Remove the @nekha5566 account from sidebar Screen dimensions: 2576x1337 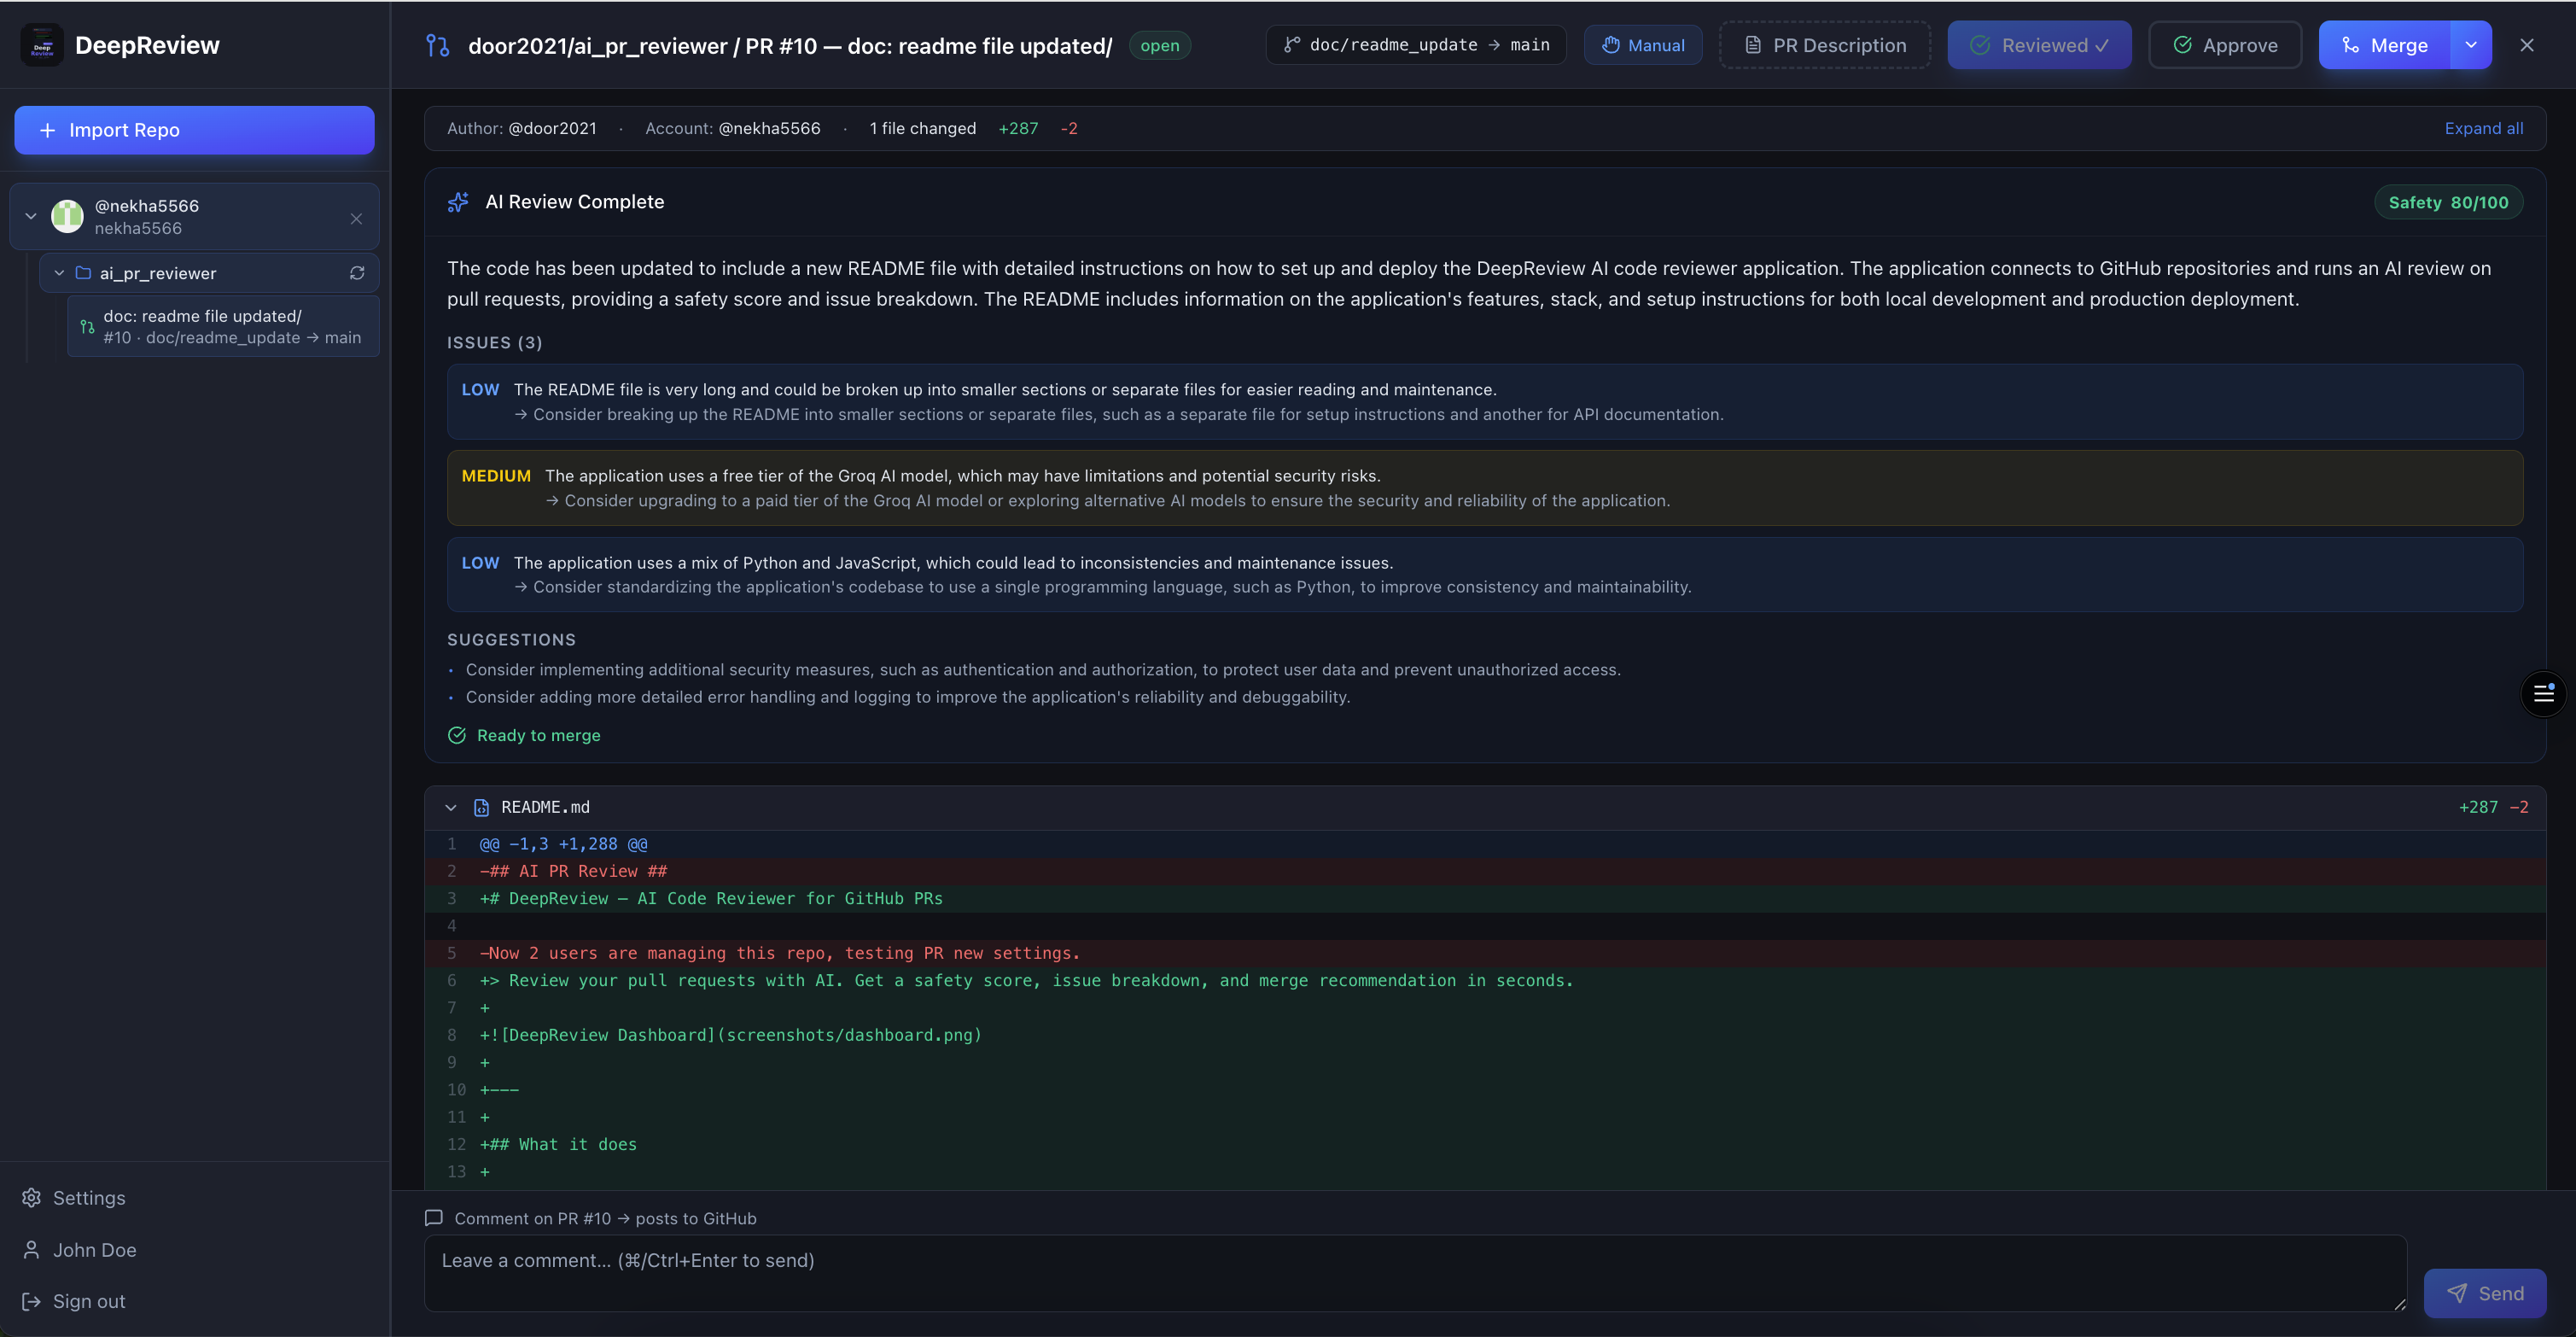click(x=356, y=218)
